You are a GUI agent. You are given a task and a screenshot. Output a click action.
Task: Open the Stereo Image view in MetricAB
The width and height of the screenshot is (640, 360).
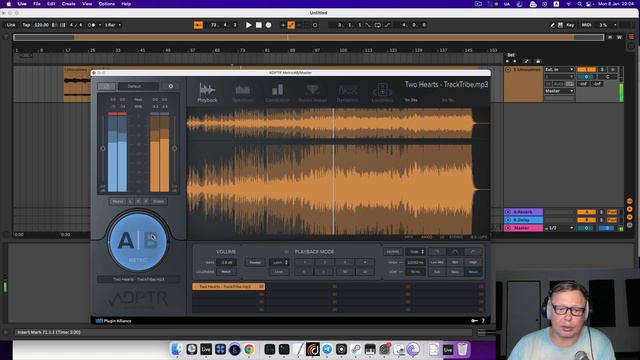tap(313, 93)
